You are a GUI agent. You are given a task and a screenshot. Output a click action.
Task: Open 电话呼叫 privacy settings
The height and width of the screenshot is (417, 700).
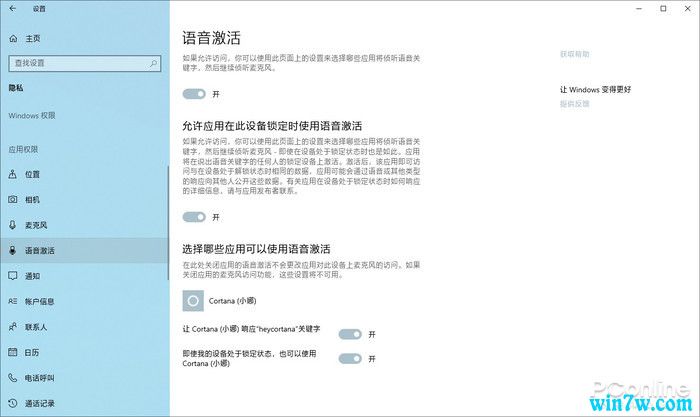tap(85, 378)
